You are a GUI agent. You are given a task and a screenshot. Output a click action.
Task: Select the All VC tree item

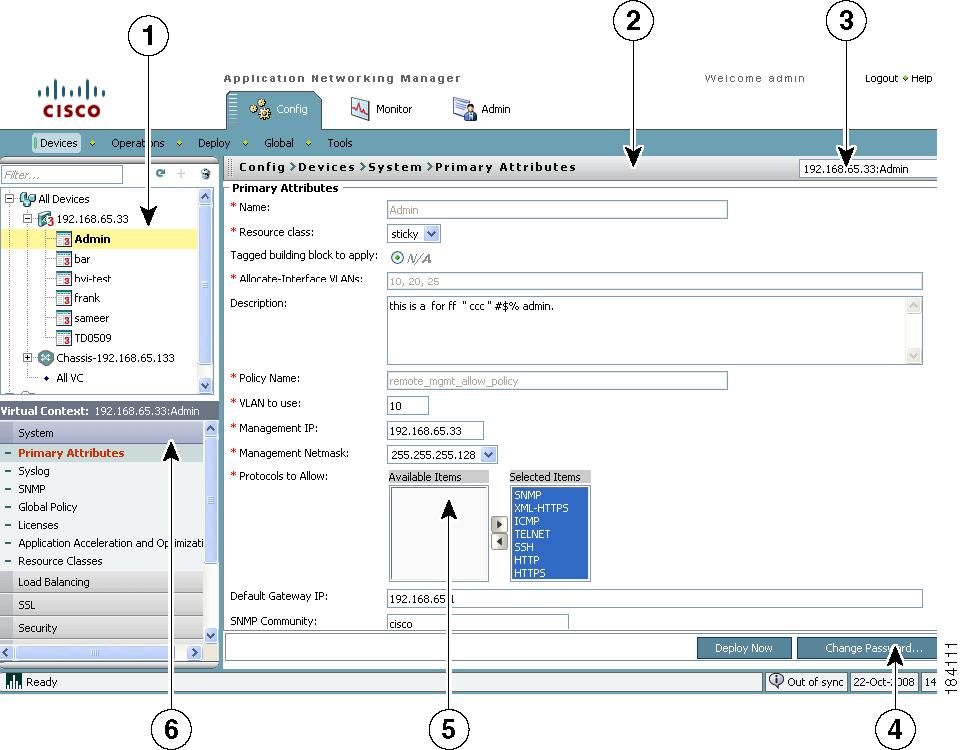tap(70, 378)
